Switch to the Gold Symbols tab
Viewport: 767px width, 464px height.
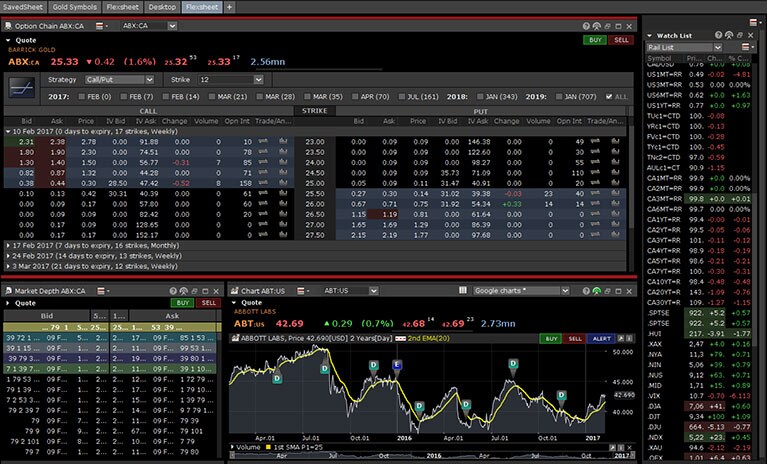pos(74,7)
